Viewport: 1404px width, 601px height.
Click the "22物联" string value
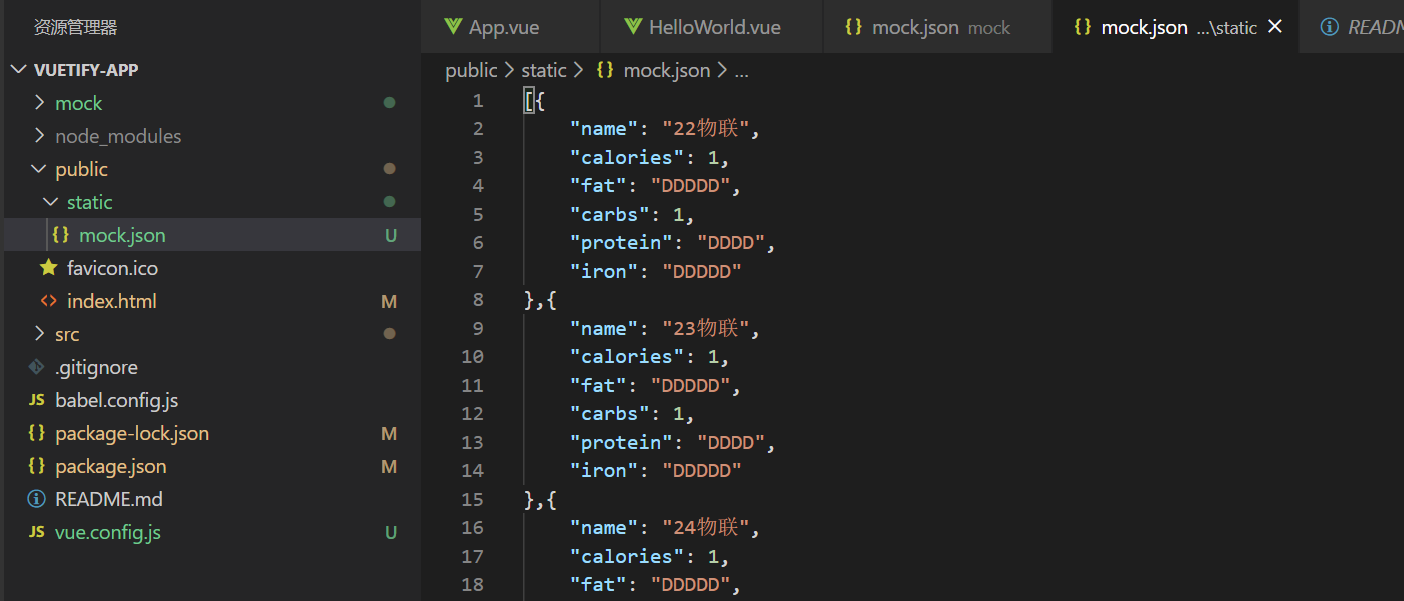pos(705,128)
